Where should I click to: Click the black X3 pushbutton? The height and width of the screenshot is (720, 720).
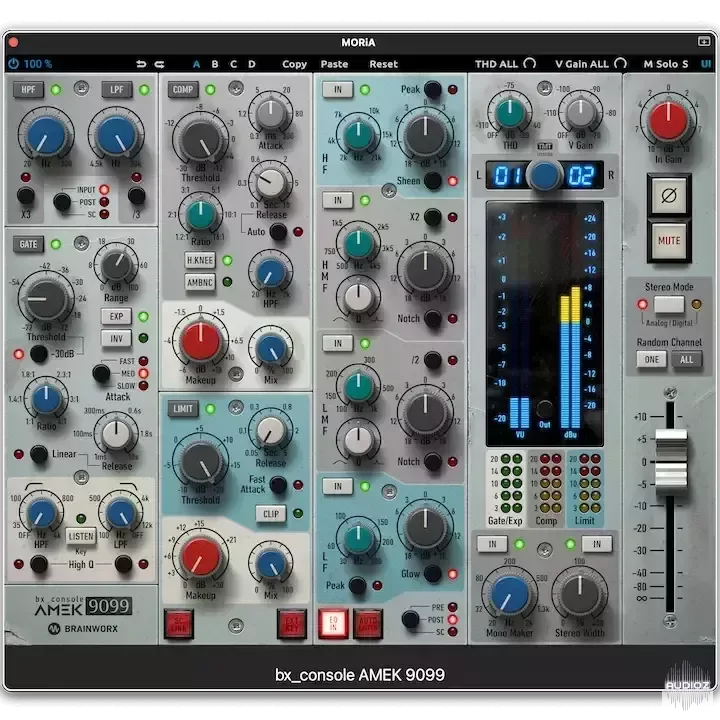pyautogui.click(x=26, y=196)
